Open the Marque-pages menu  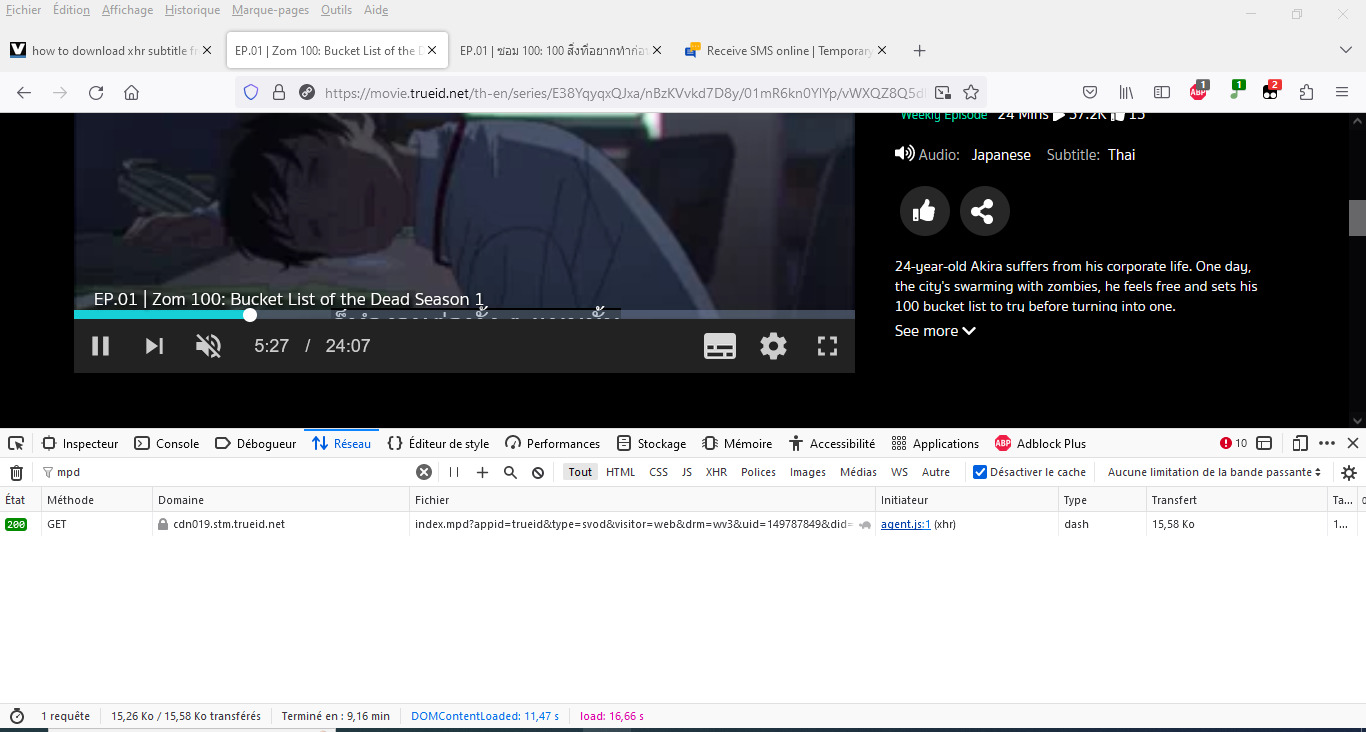point(270,10)
